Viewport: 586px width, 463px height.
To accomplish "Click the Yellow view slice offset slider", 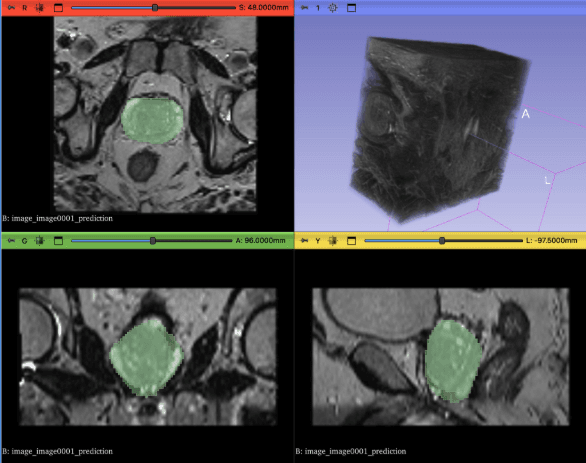I will coord(443,241).
